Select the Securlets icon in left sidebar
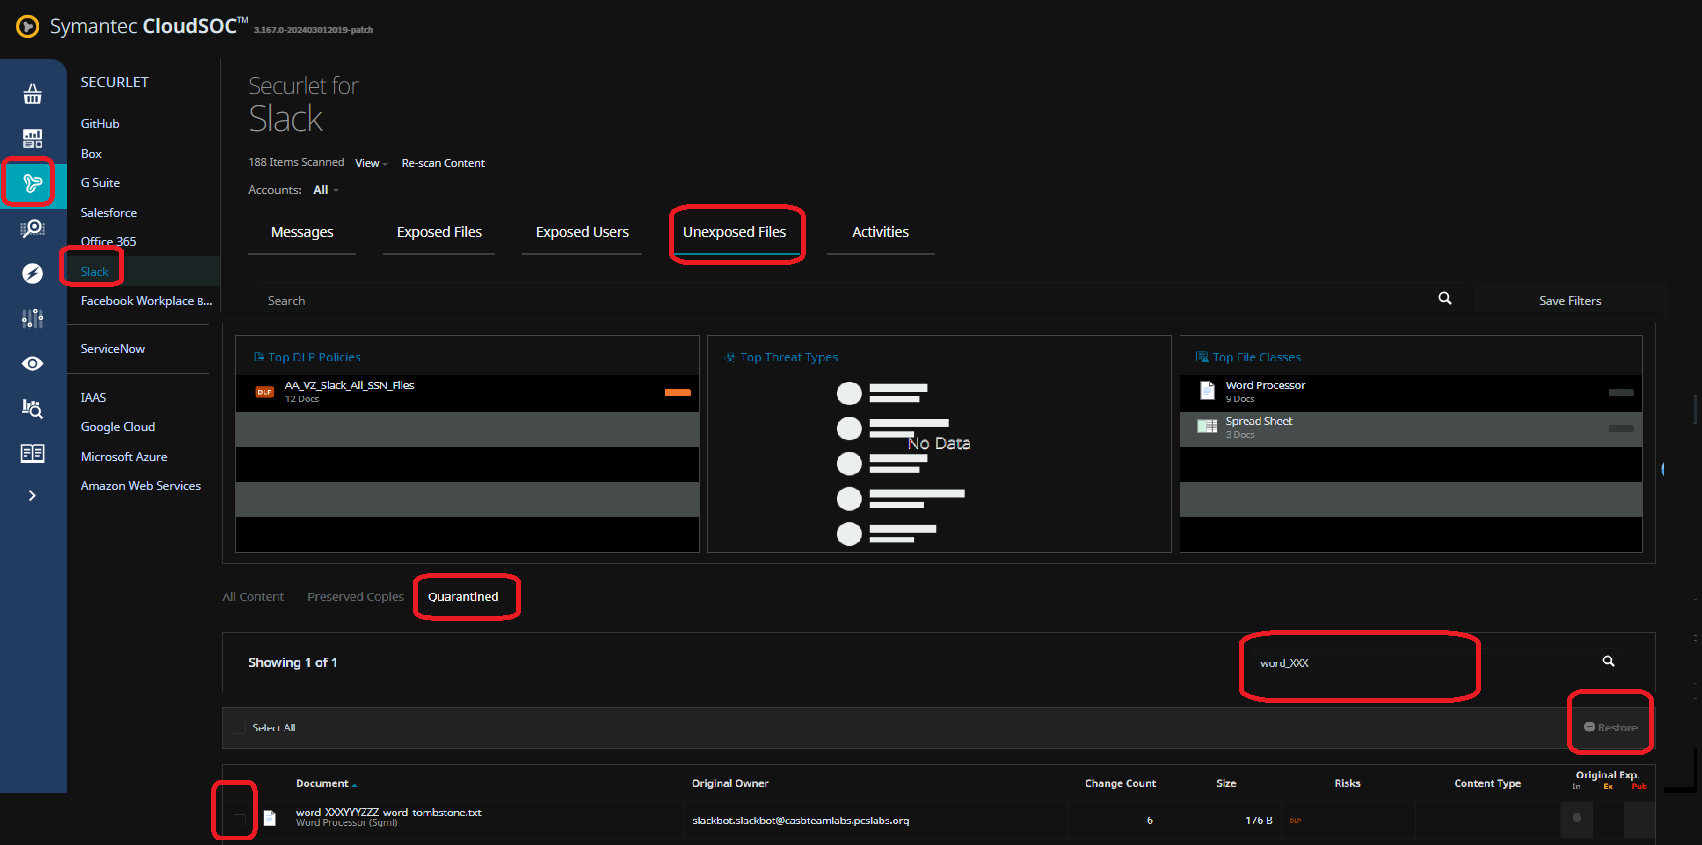Screen dimensions: 1702x845 [x=32, y=183]
